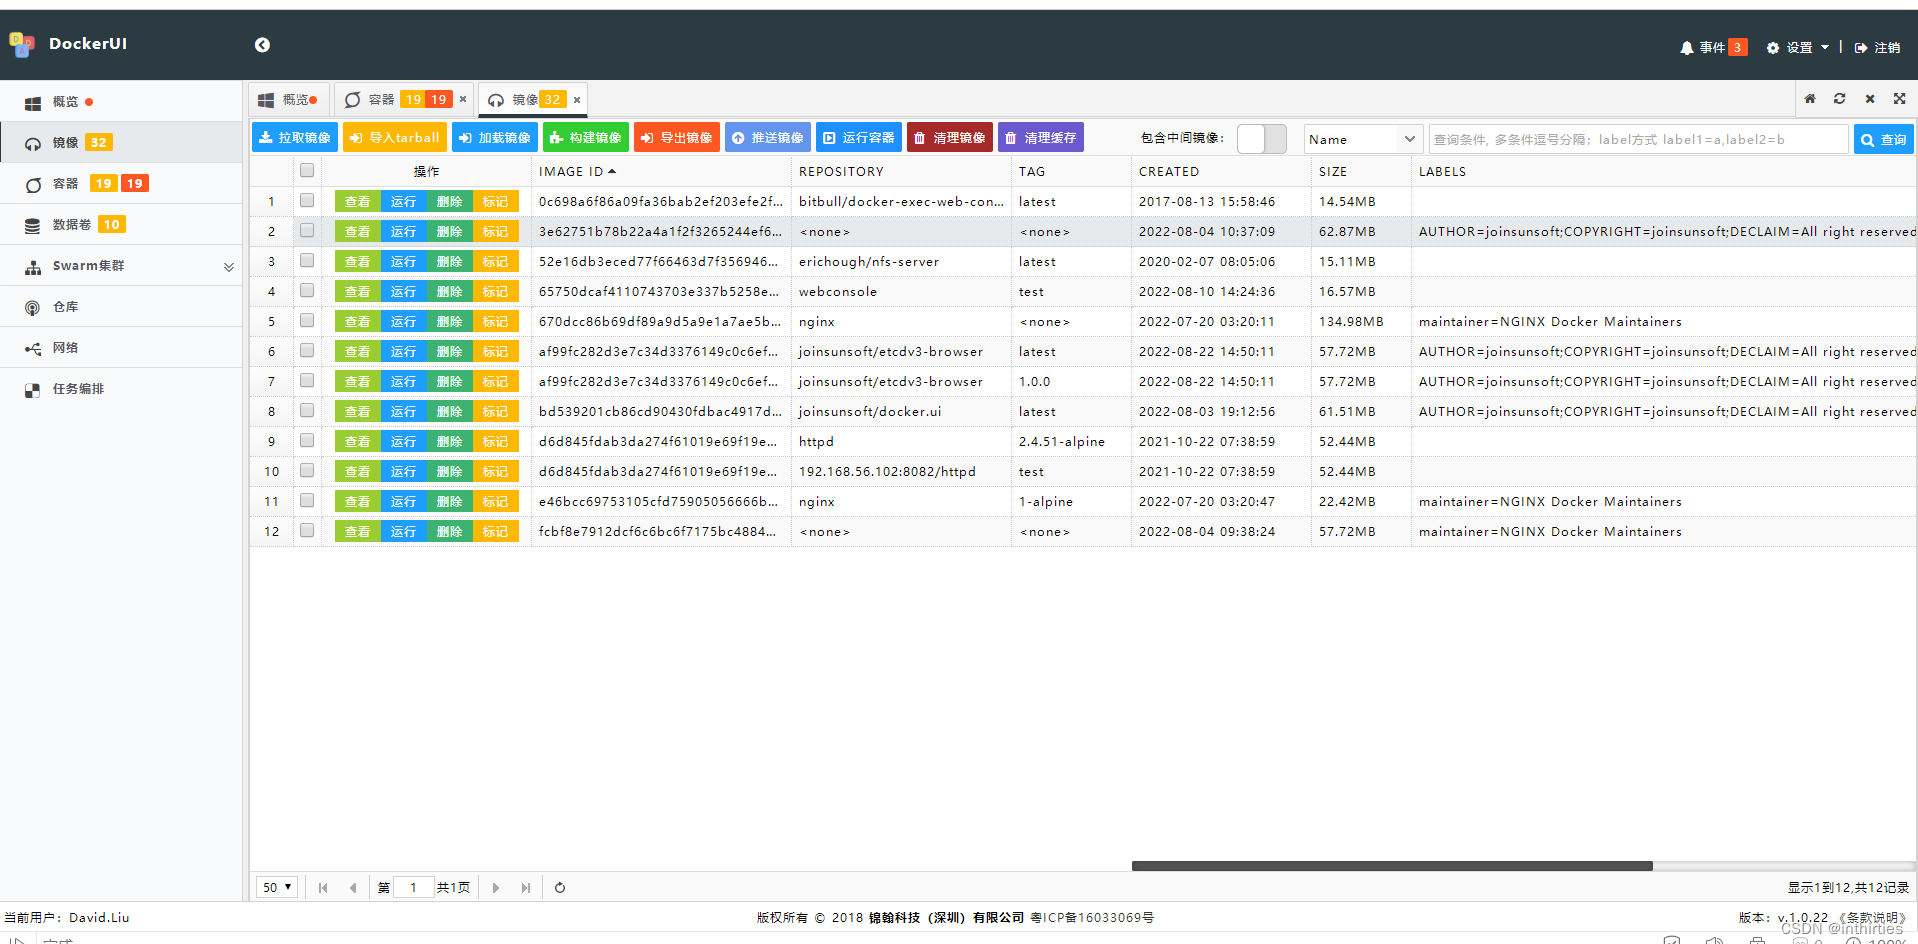Click the 导入tarball button

point(395,138)
